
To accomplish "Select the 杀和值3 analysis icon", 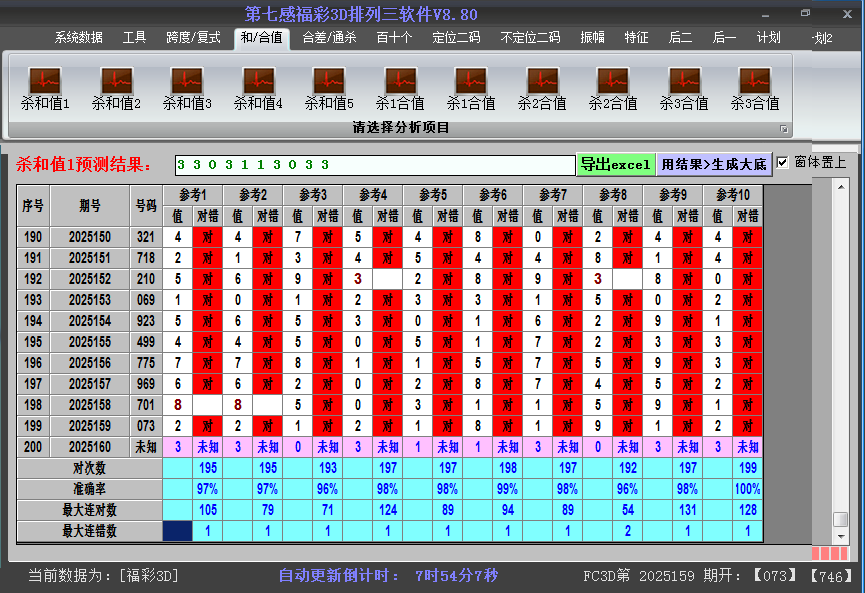I will tap(187, 88).
